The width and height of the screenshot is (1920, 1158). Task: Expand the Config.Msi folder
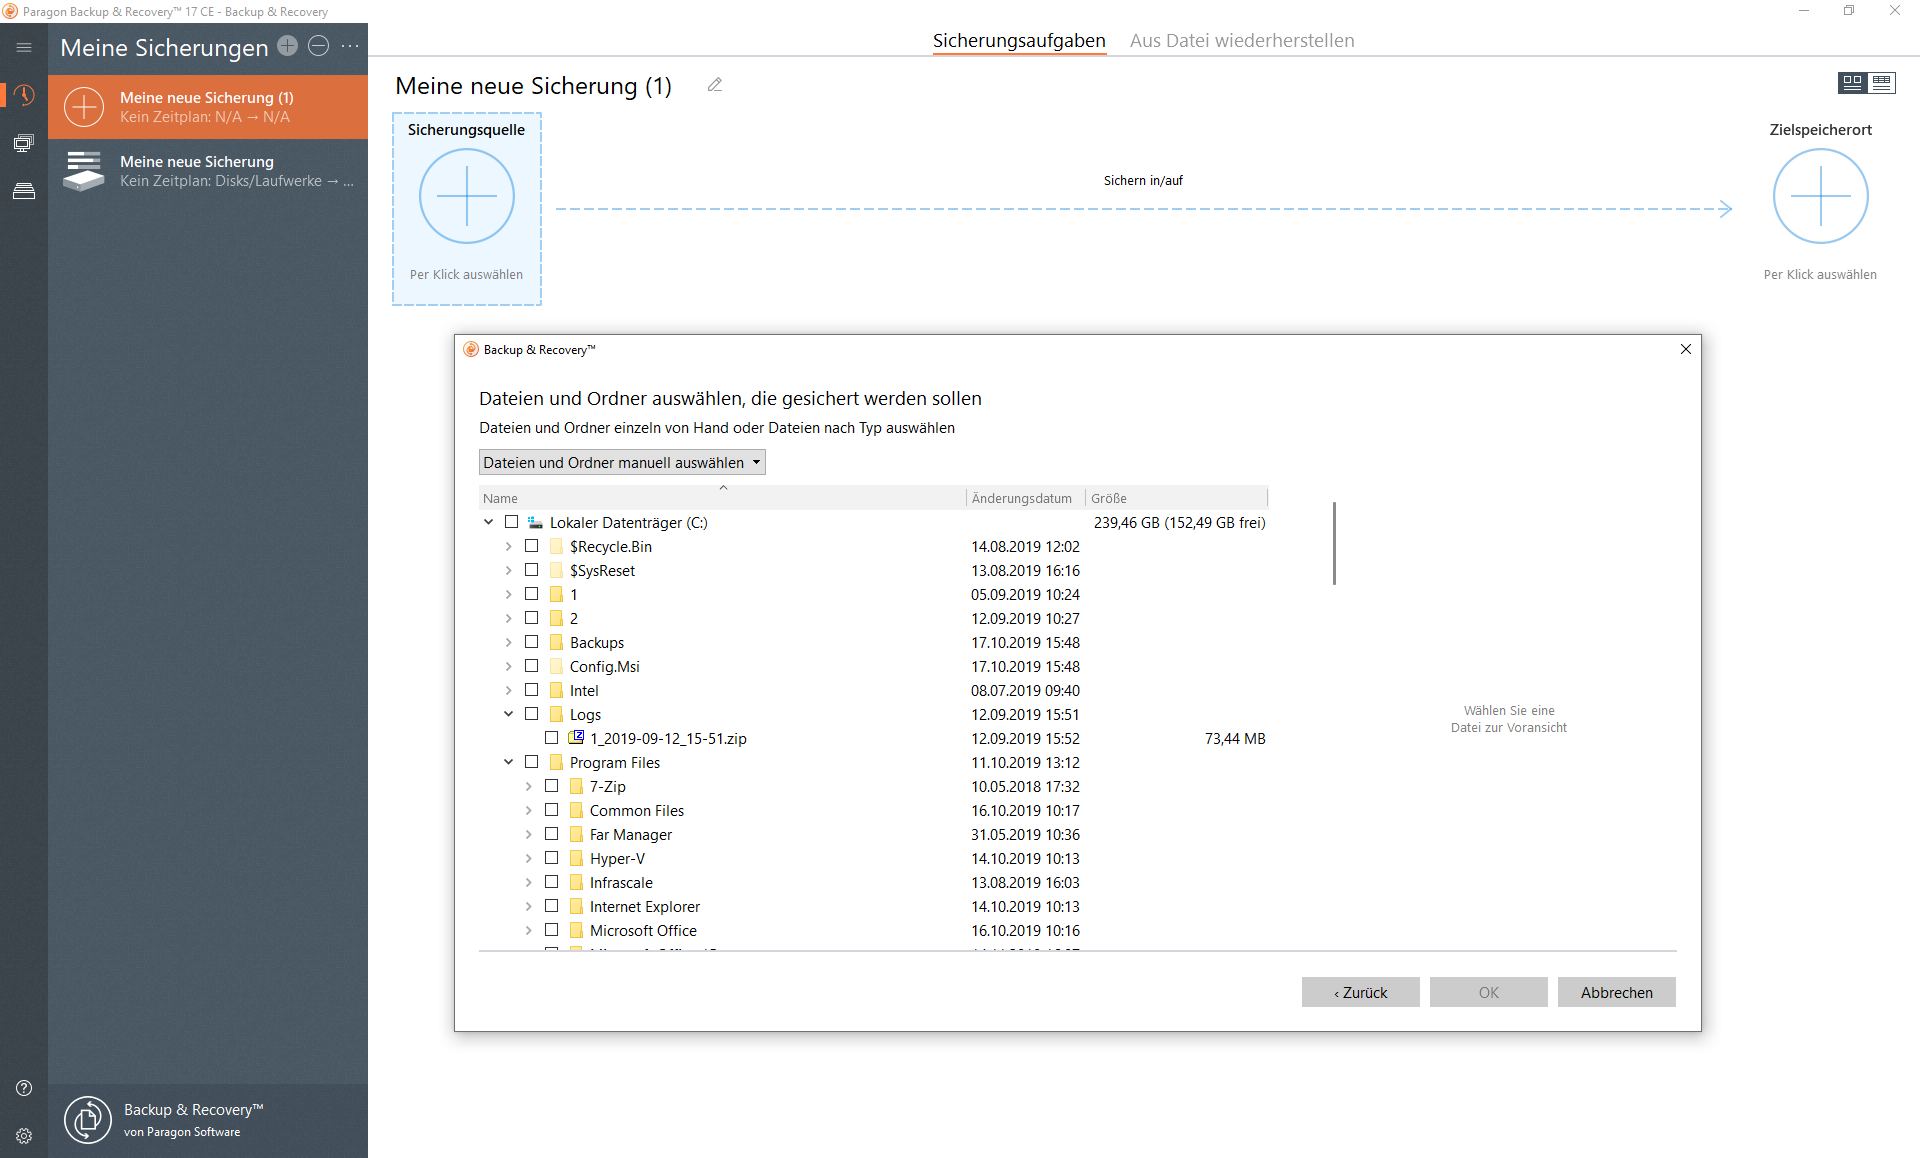click(508, 666)
